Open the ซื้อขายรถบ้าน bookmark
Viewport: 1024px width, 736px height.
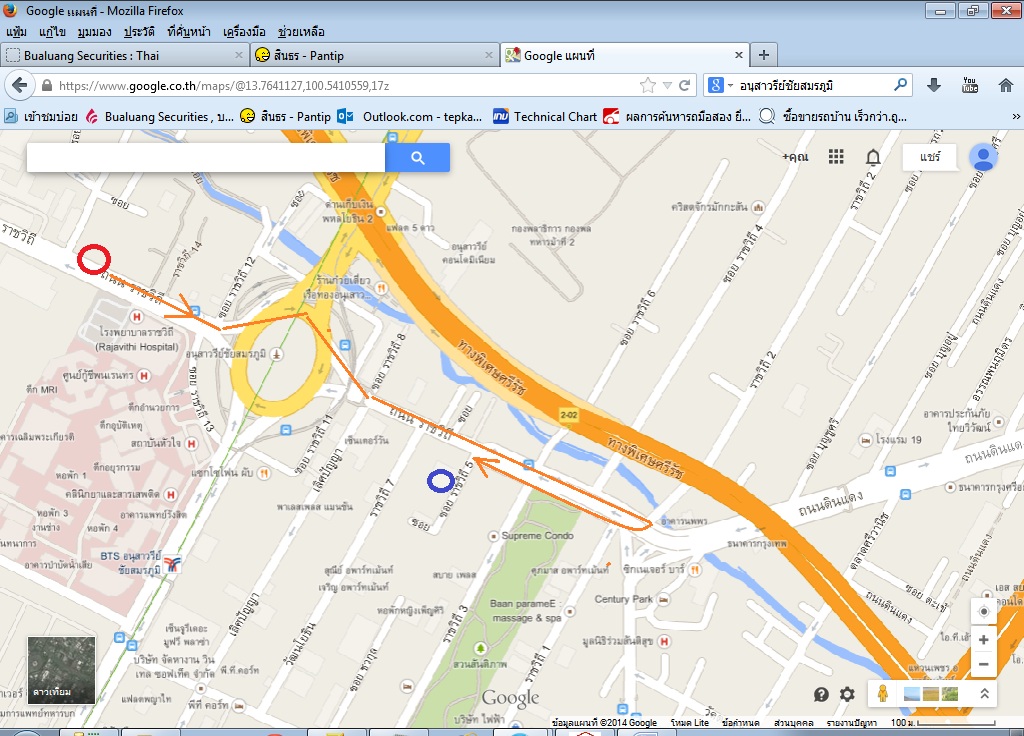833,117
